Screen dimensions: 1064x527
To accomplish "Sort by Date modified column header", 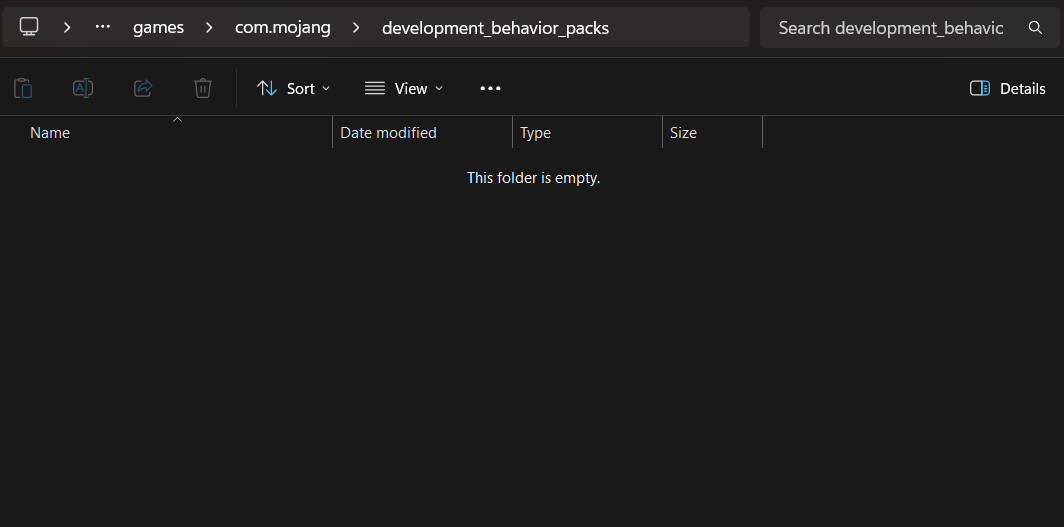I will 388,133.
